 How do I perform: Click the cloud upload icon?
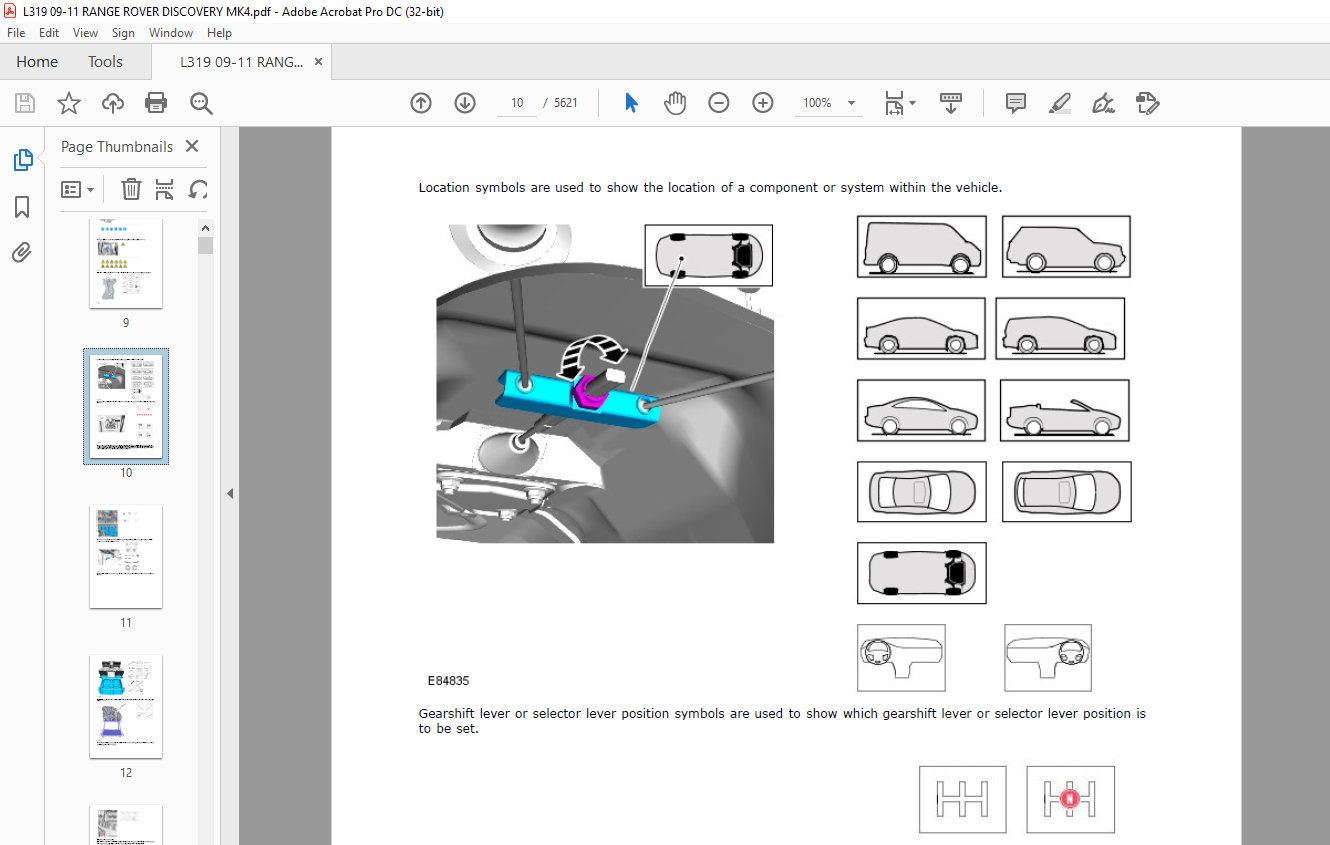click(x=113, y=103)
